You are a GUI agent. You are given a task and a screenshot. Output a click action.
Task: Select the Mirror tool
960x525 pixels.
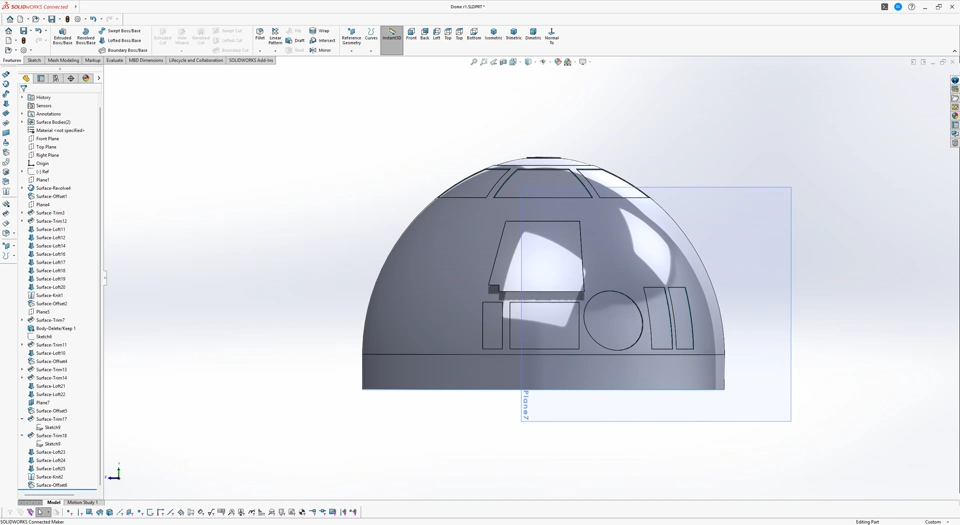[320, 50]
